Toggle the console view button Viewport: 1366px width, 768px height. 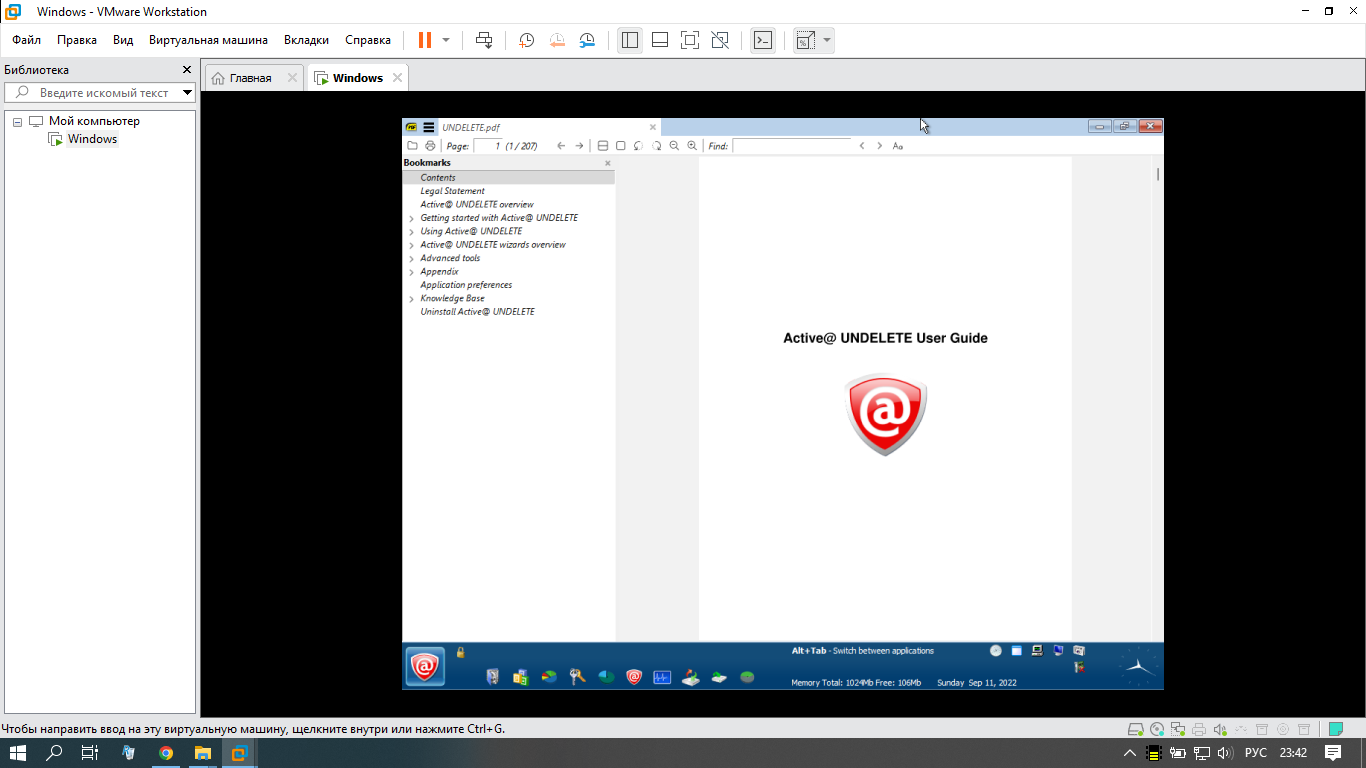click(x=763, y=40)
